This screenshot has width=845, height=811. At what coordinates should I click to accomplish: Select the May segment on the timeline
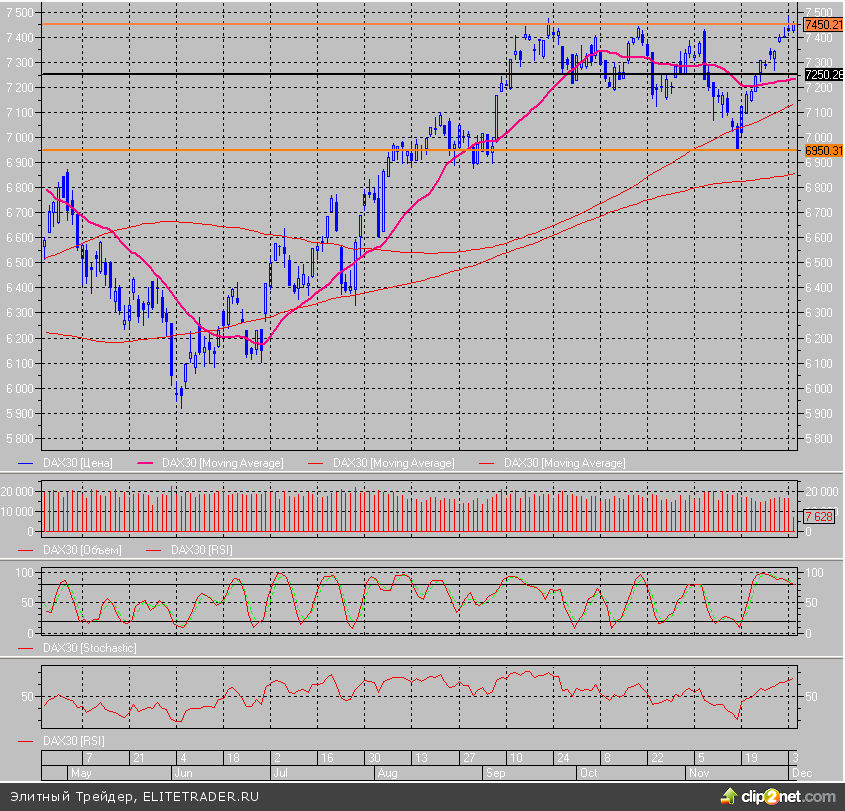click(81, 774)
